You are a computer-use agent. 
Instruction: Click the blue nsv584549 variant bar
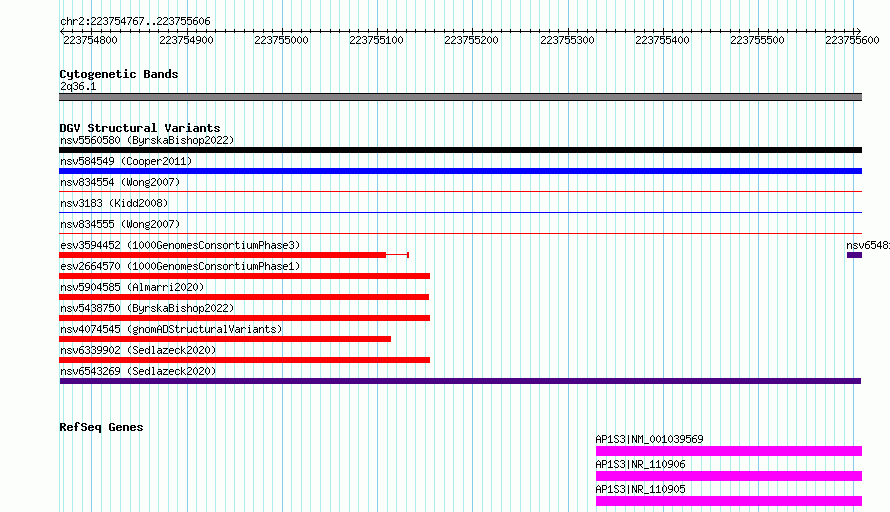[x=460, y=171]
